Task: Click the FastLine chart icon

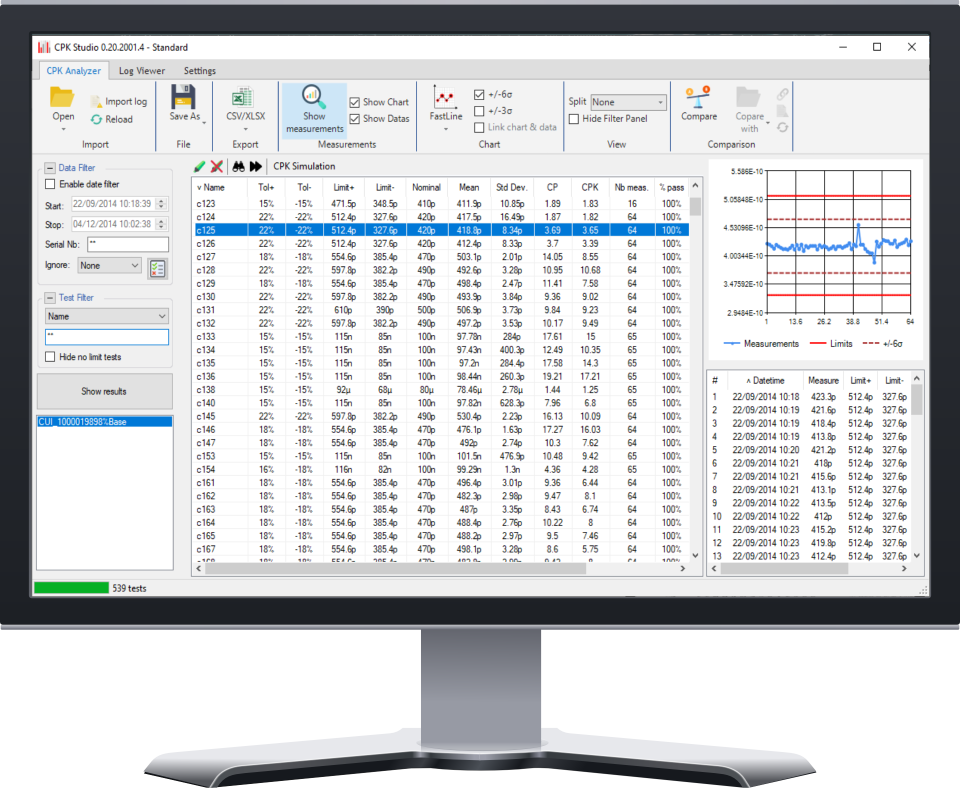Action: [444, 97]
